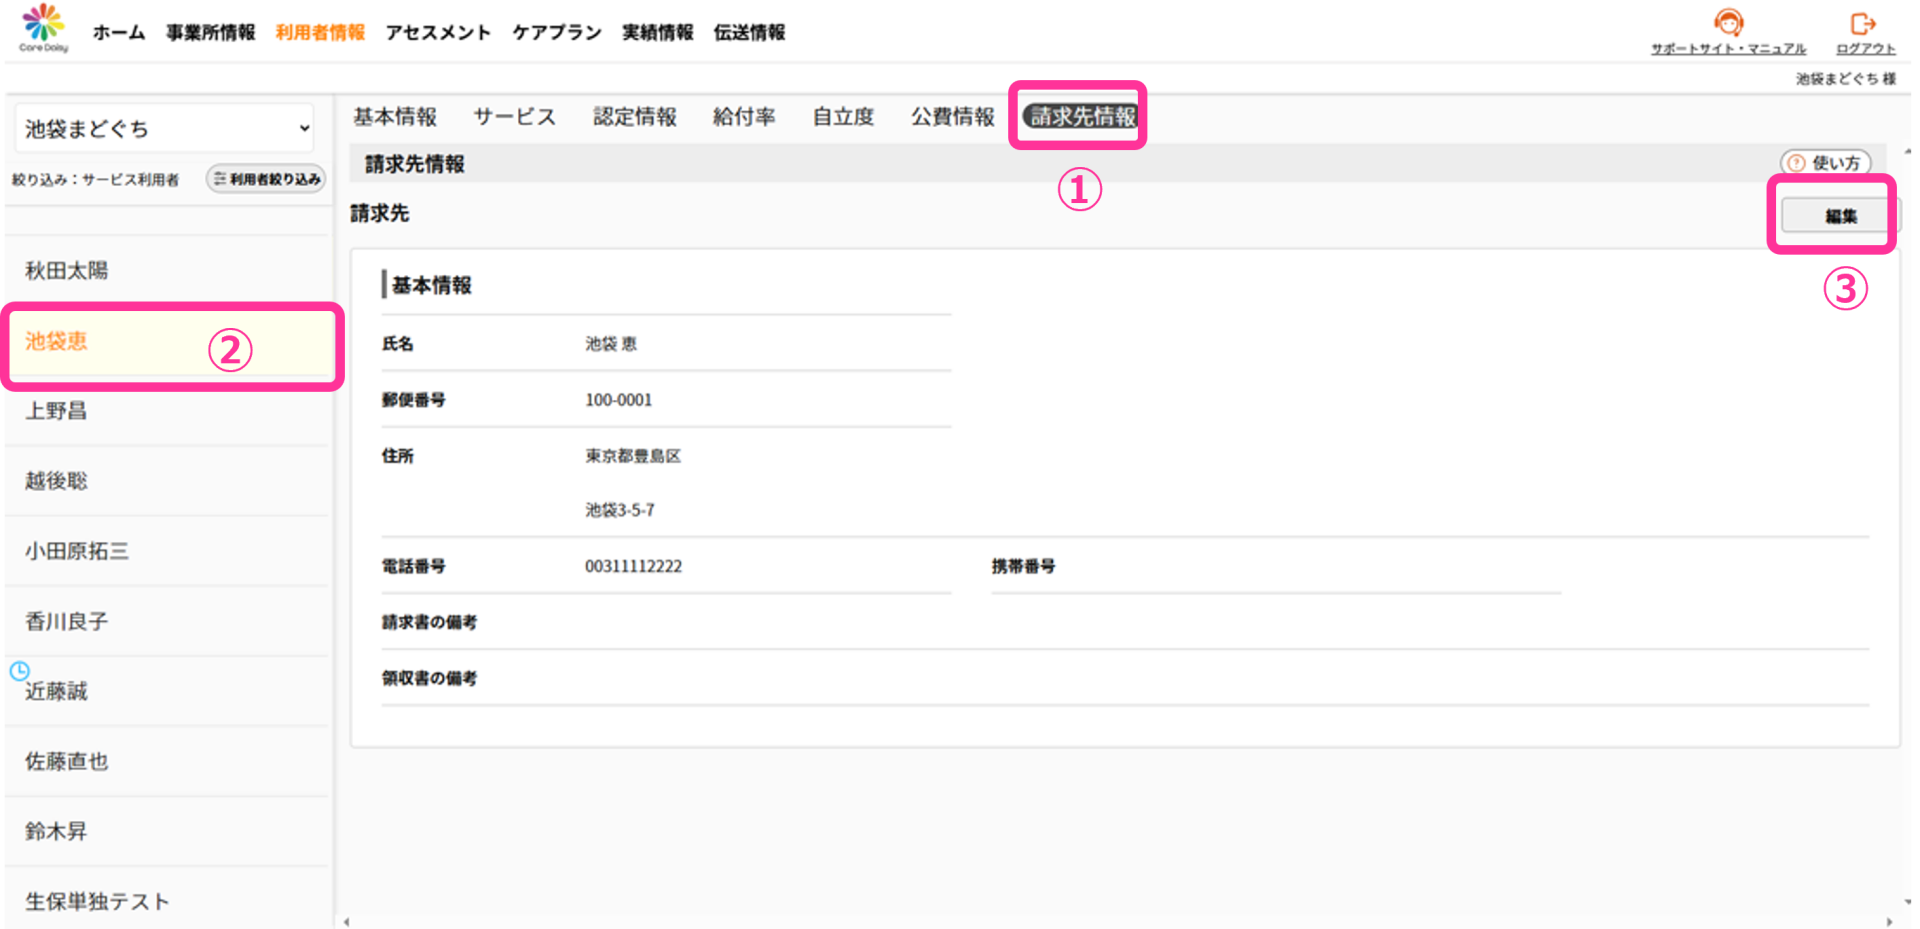The height and width of the screenshot is (929, 1920).
Task: Select 小田原拓三 in the sidebar
Action: 77,551
